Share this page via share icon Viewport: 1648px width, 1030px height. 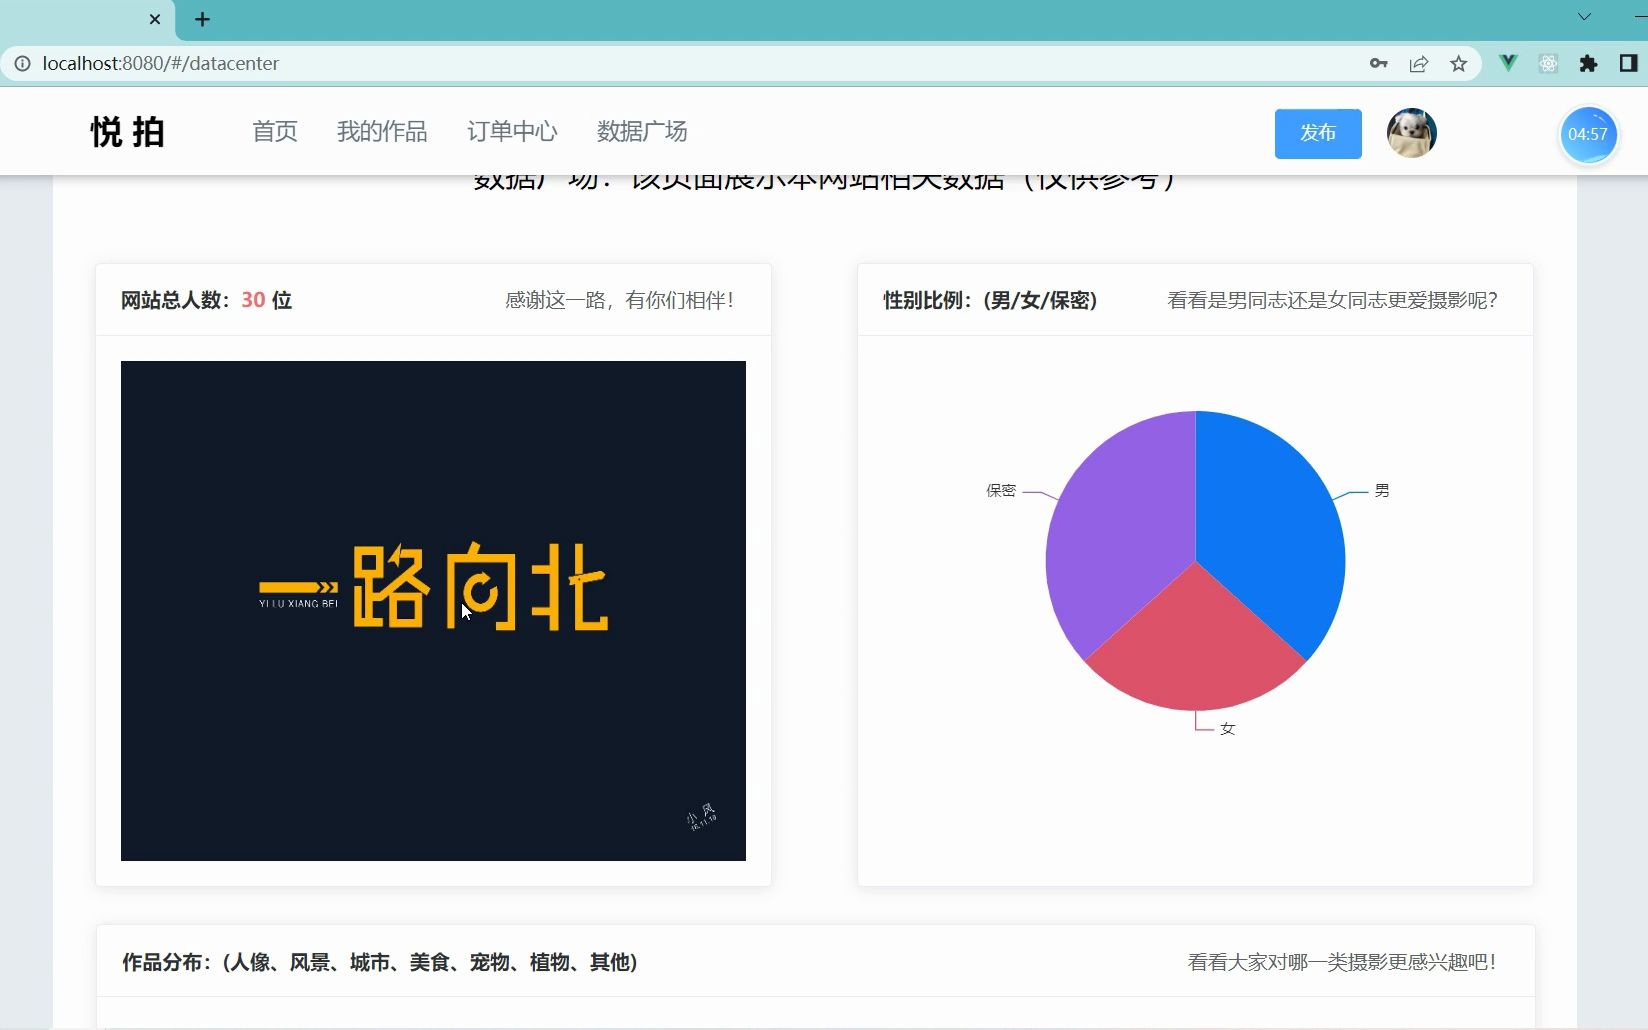click(x=1419, y=63)
